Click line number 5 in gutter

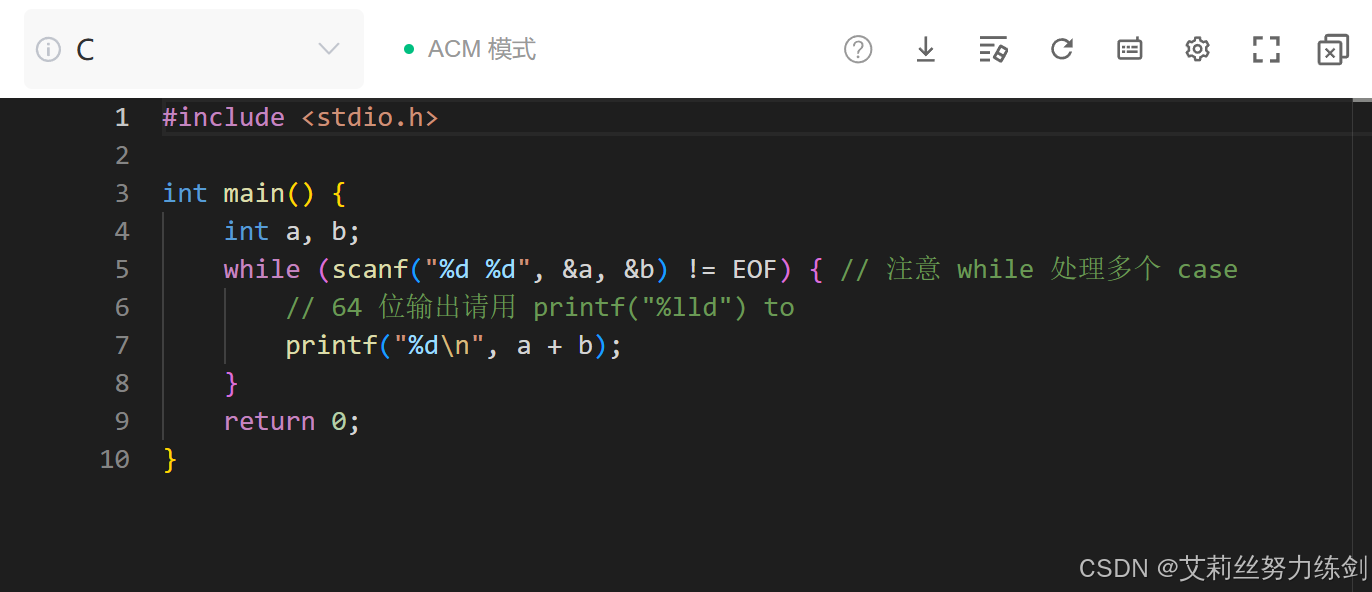(x=122, y=269)
